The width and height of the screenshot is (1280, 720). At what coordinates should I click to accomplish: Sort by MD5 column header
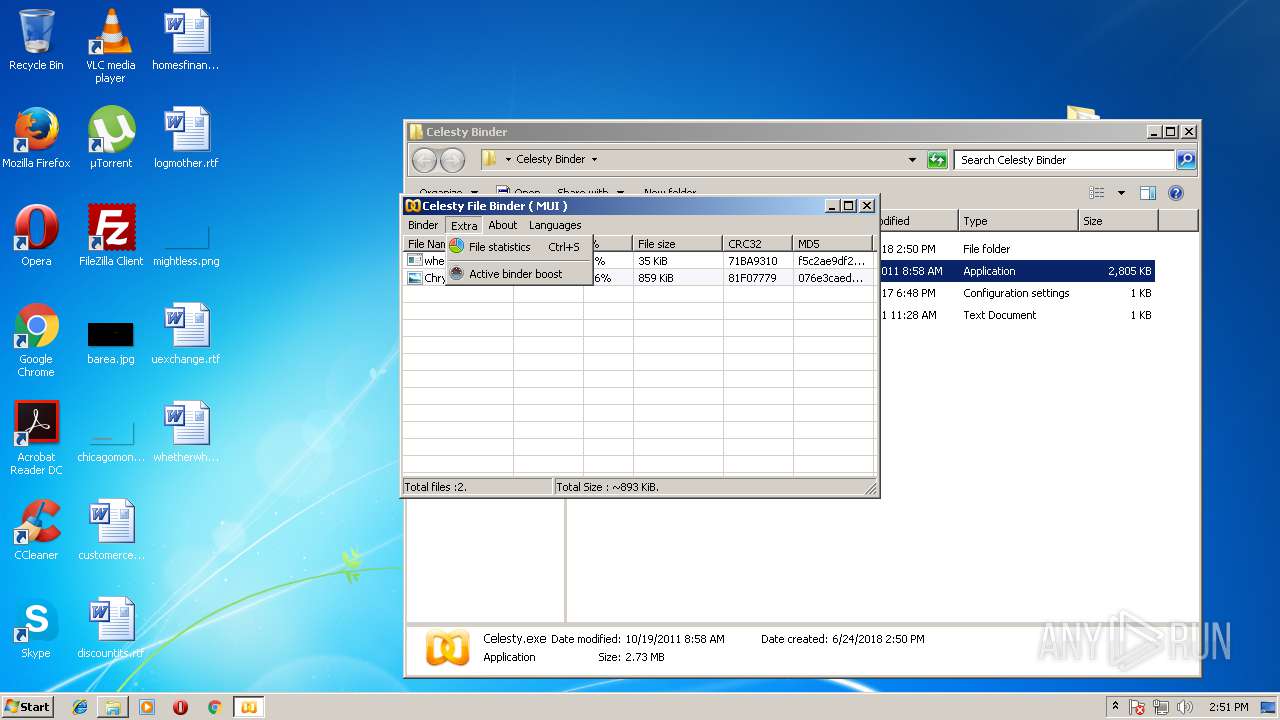coord(833,243)
